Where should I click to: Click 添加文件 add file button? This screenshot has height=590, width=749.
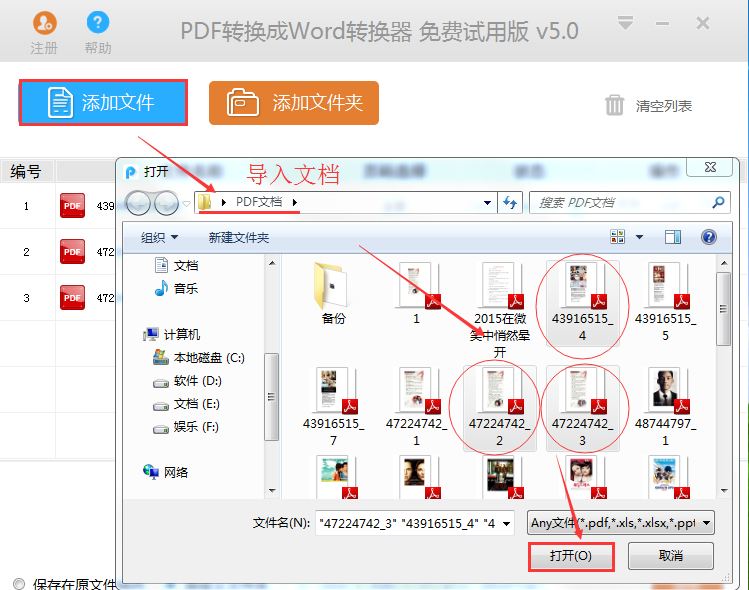click(103, 103)
